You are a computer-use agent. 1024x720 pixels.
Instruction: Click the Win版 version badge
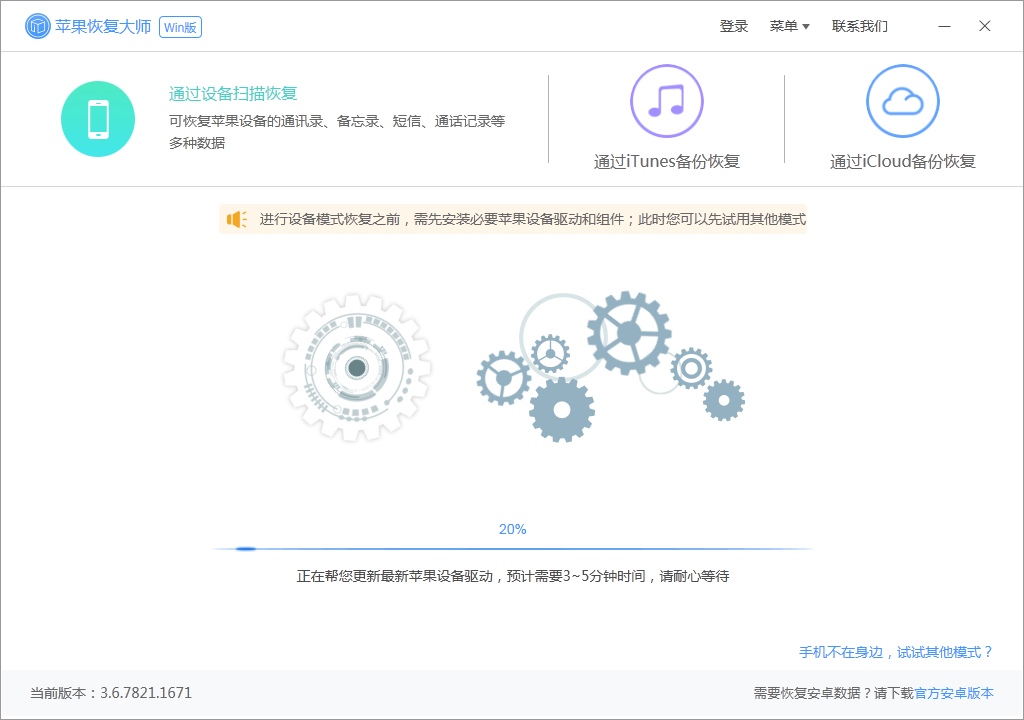tap(180, 26)
